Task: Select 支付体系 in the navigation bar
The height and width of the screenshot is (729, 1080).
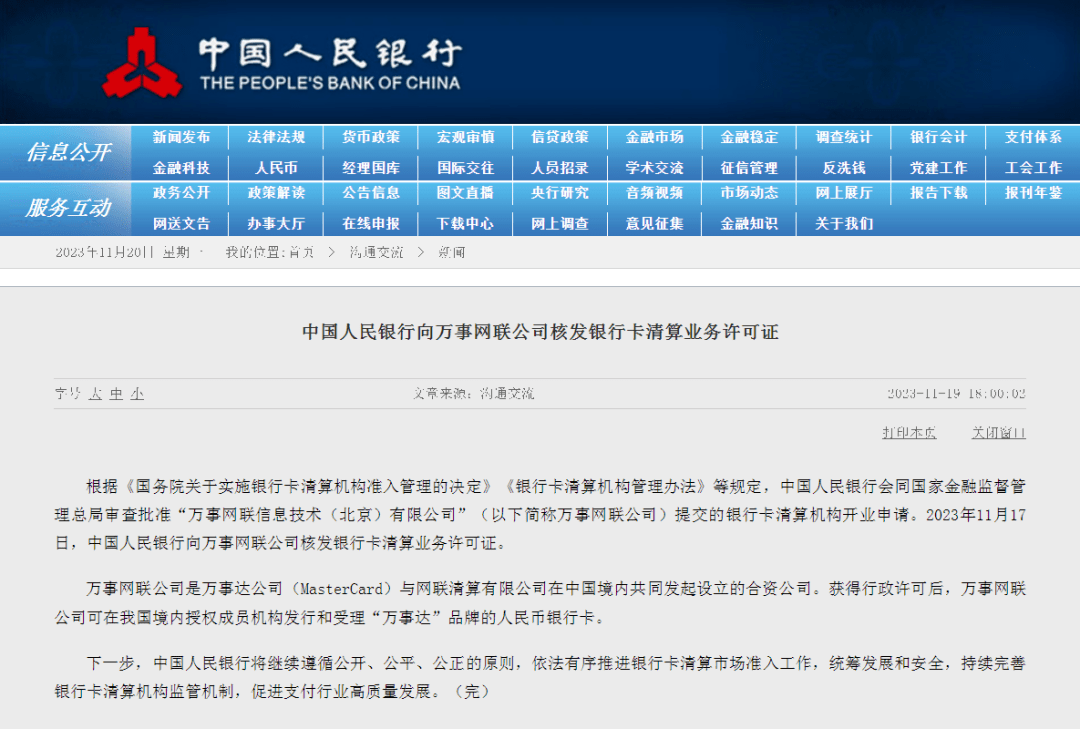Action: (1033, 137)
